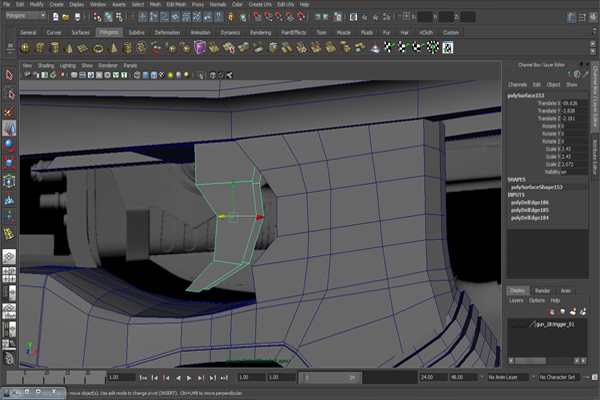Toggle gun_18:trigger_01 layer display type box

point(523,325)
